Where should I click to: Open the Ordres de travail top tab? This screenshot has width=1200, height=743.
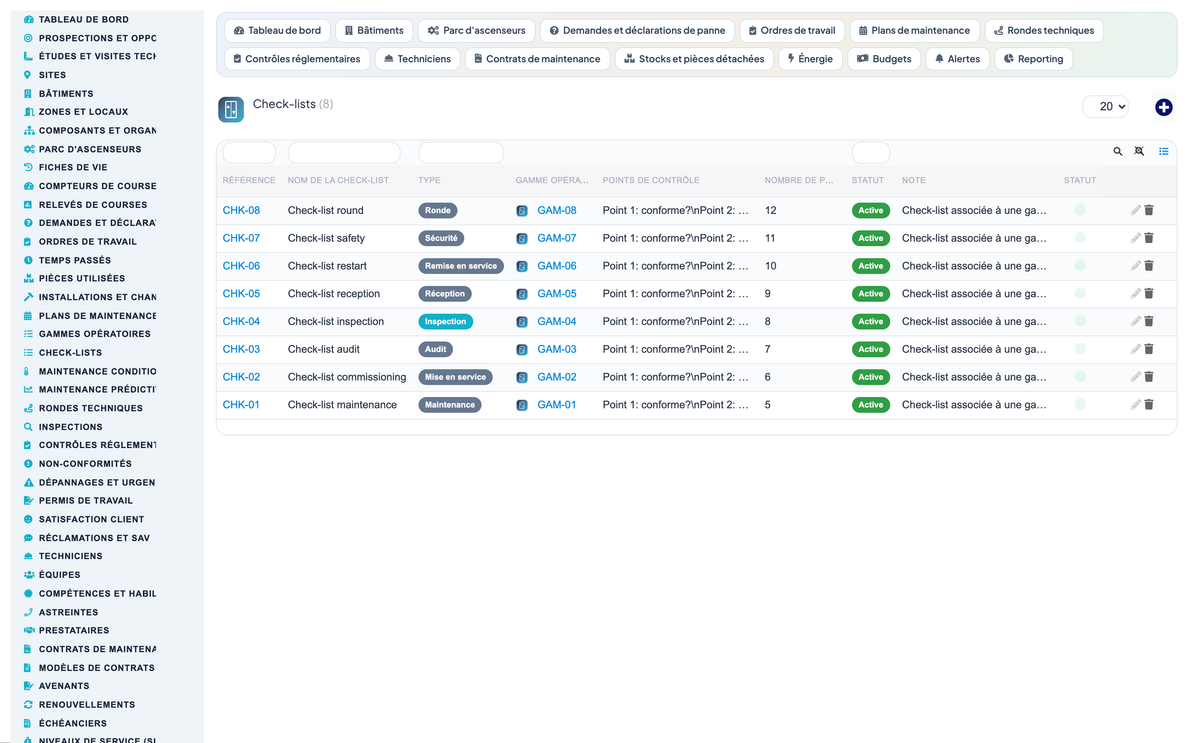tap(792, 31)
